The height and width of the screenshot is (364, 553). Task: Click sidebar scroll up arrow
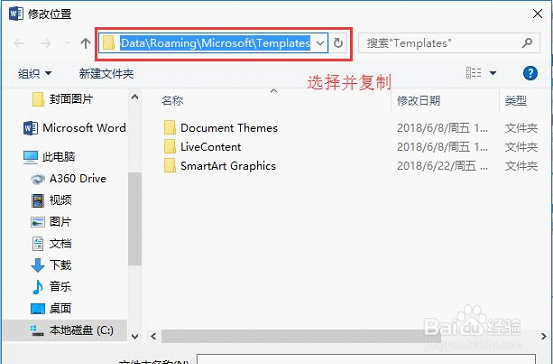click(135, 97)
